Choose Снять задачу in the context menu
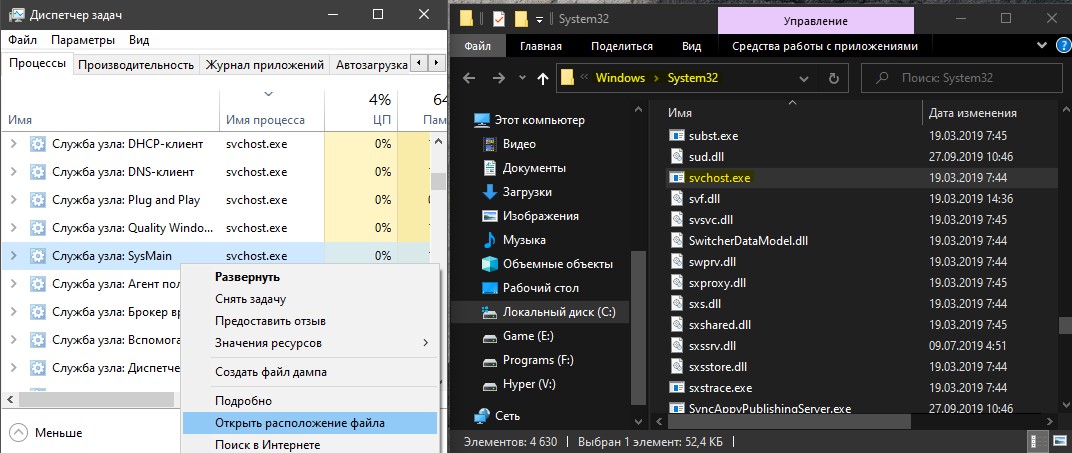This screenshot has width=1072, height=453. 310,299
